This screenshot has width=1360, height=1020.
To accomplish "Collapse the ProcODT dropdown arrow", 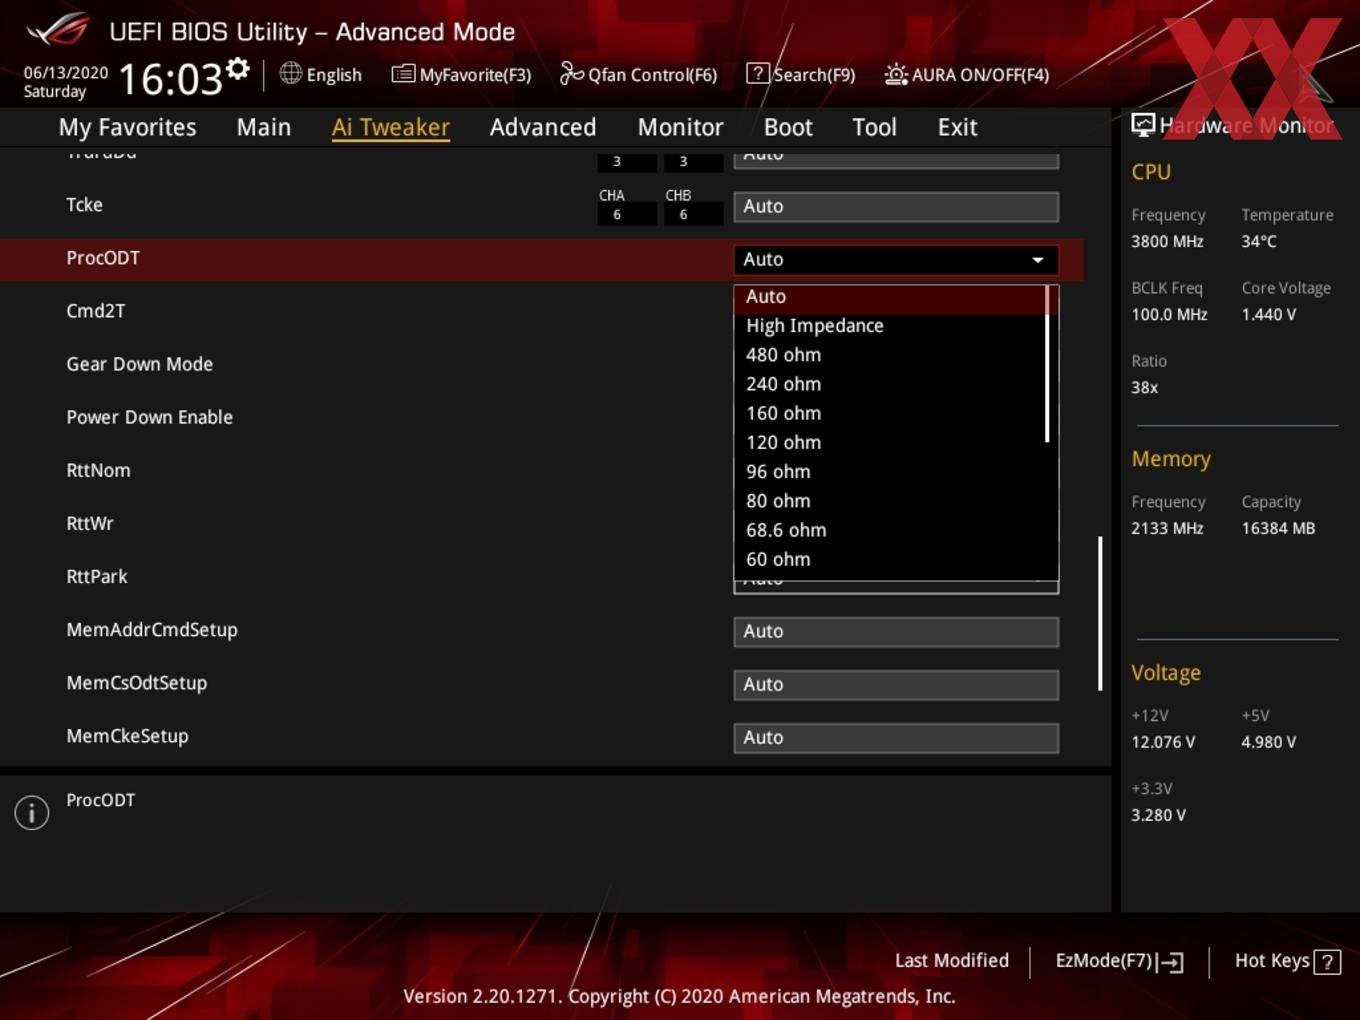I will (1038, 260).
